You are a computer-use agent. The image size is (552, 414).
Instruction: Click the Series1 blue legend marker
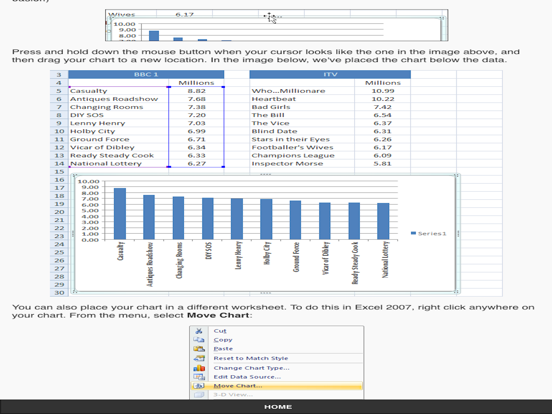click(x=413, y=233)
